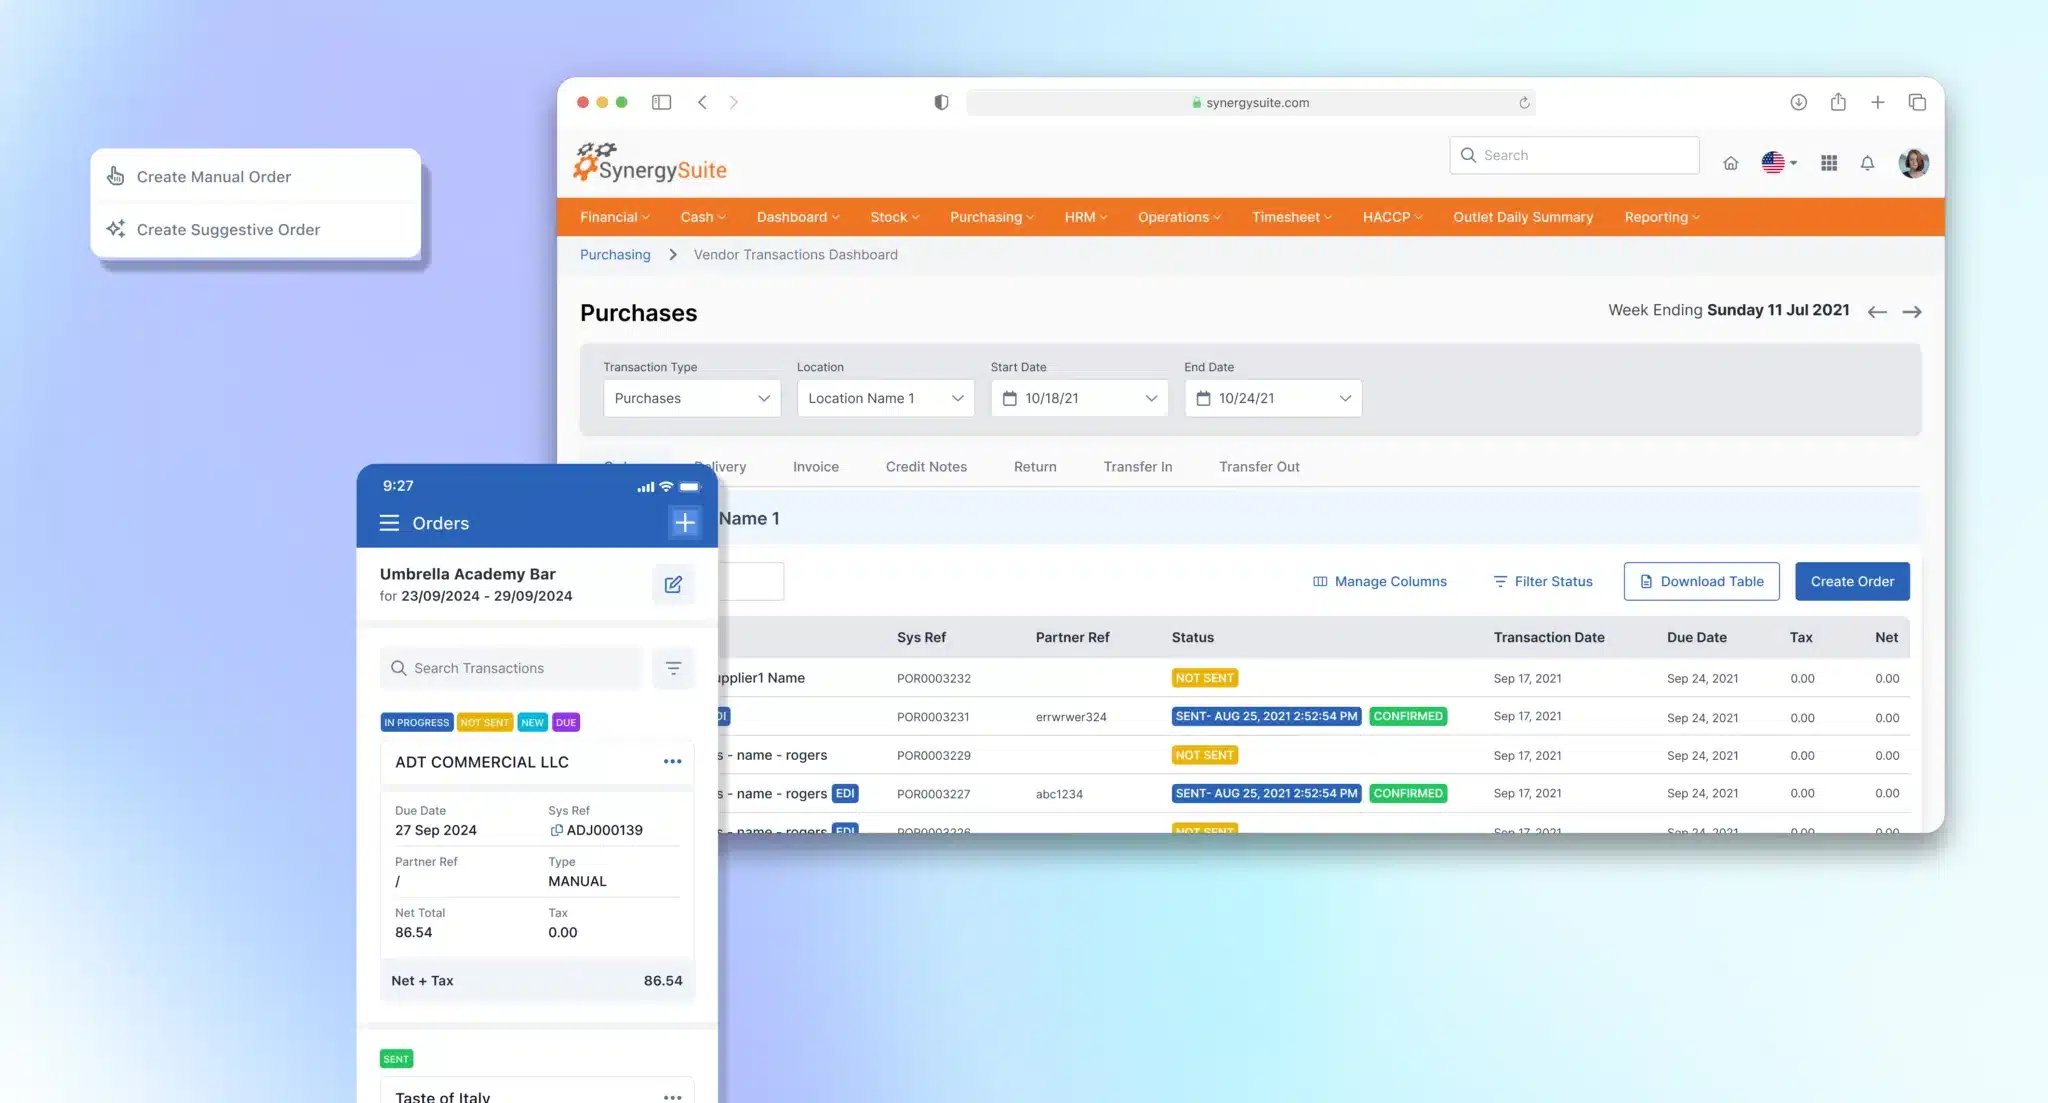The height and width of the screenshot is (1103, 2048).
Task: Go to next week arrow
Action: point(1912,312)
